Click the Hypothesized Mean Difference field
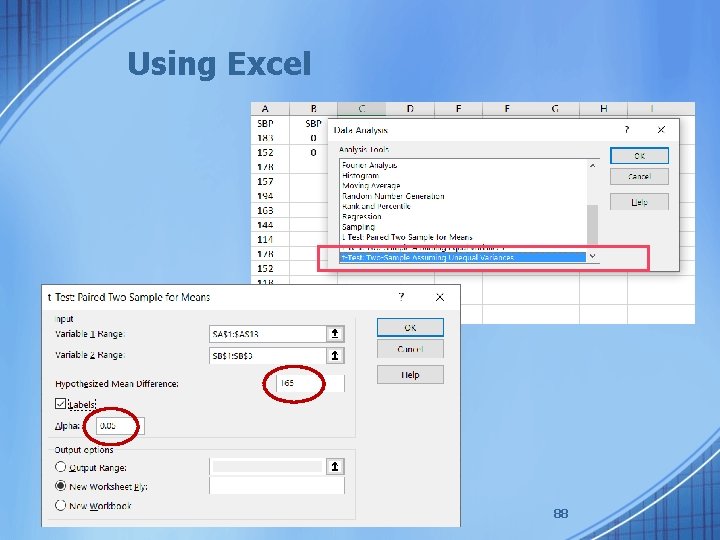Viewport: 720px width, 540px height. 310,383
